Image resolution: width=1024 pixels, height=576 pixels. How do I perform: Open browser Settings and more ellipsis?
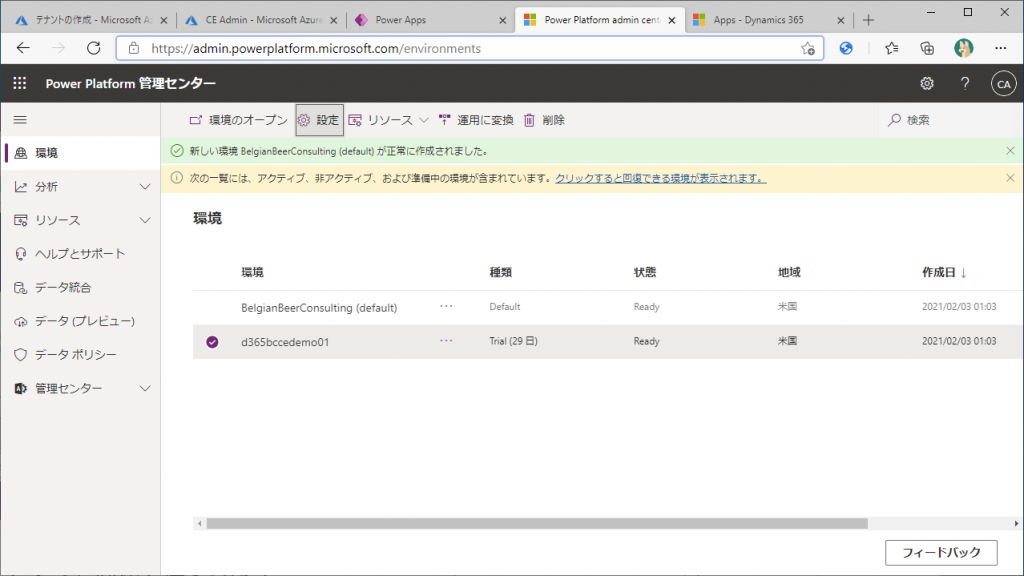click(1000, 48)
